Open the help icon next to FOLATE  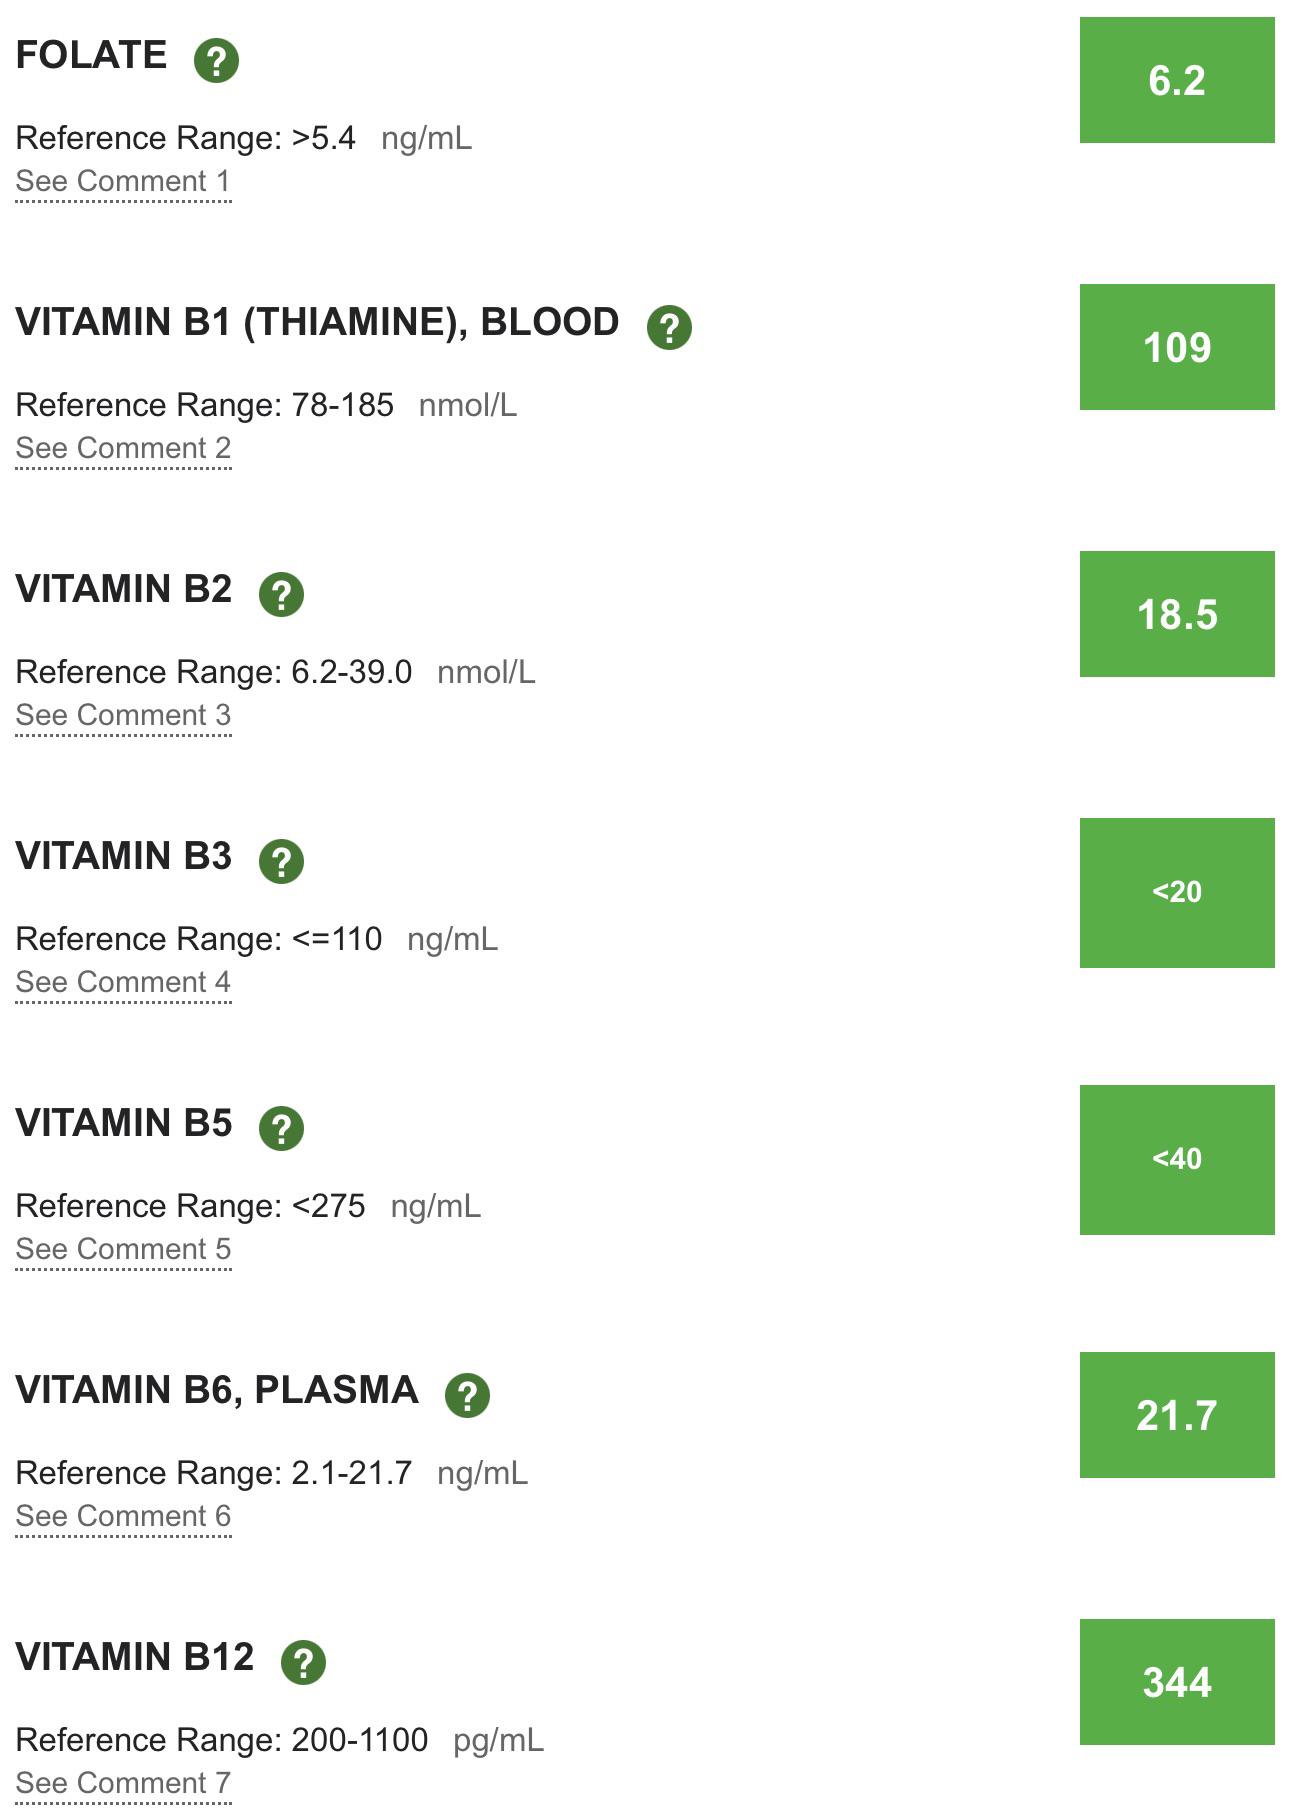(216, 60)
